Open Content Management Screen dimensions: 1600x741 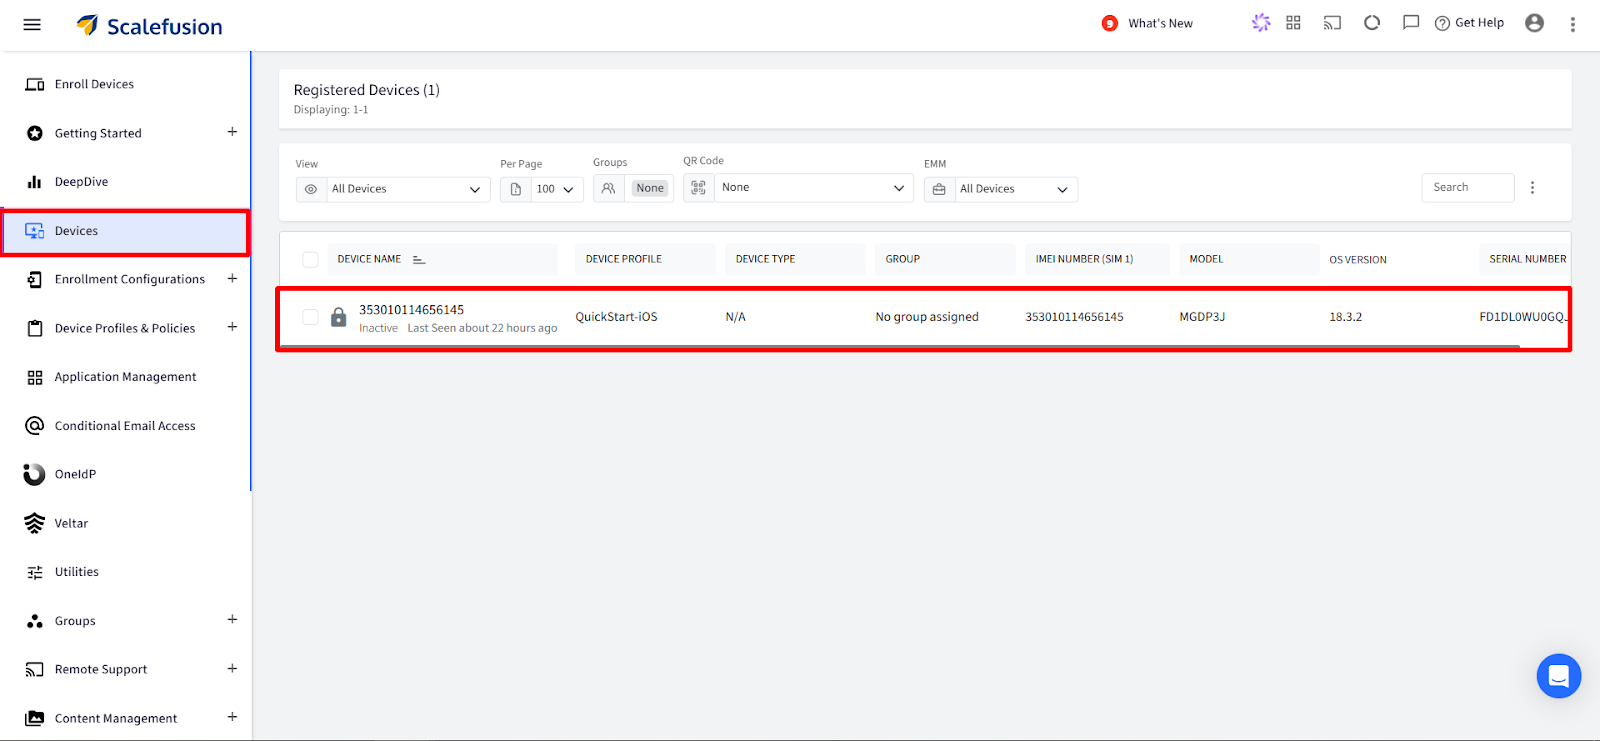pos(116,718)
